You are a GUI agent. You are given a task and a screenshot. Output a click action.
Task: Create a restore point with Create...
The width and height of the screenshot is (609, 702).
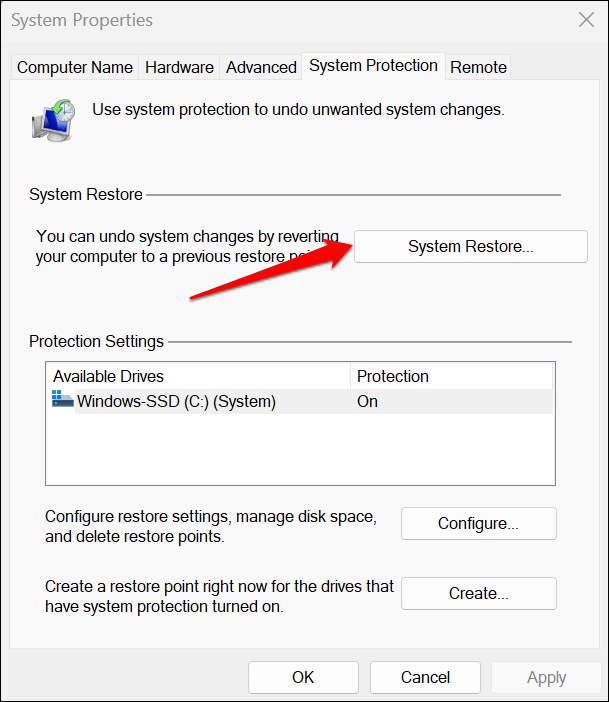click(478, 593)
